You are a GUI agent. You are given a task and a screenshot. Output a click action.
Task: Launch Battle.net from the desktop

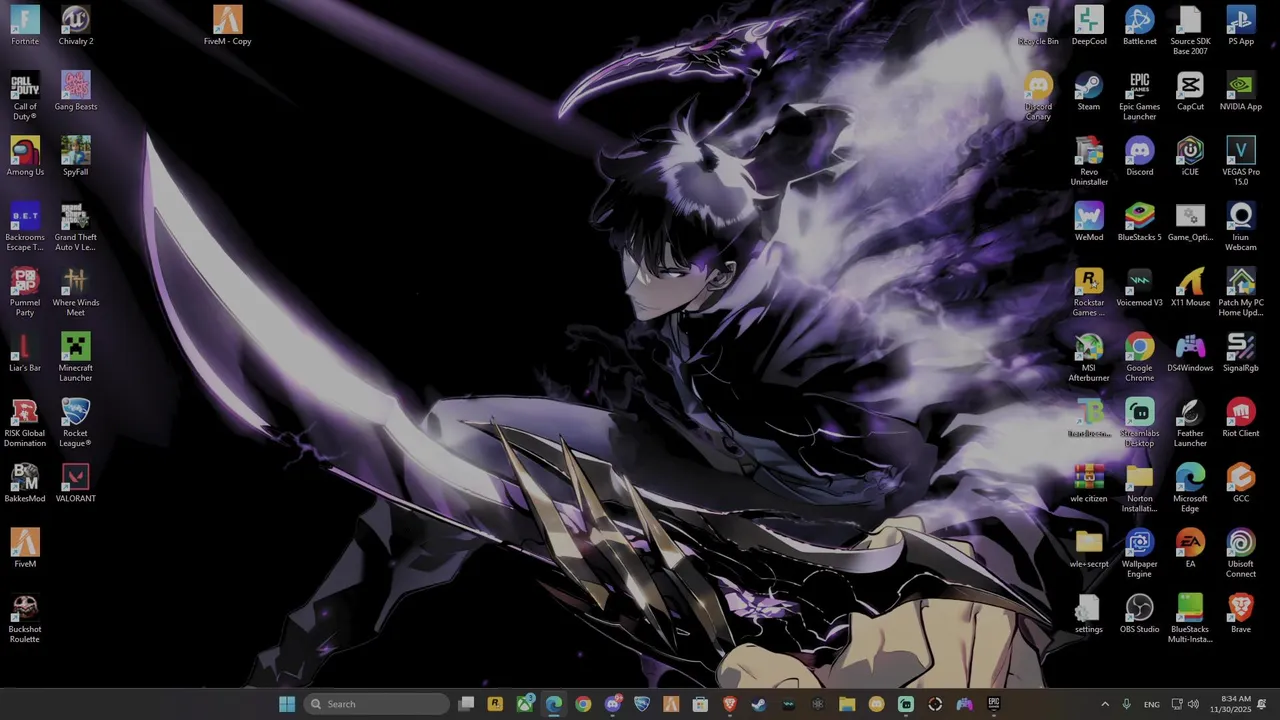pyautogui.click(x=1140, y=26)
